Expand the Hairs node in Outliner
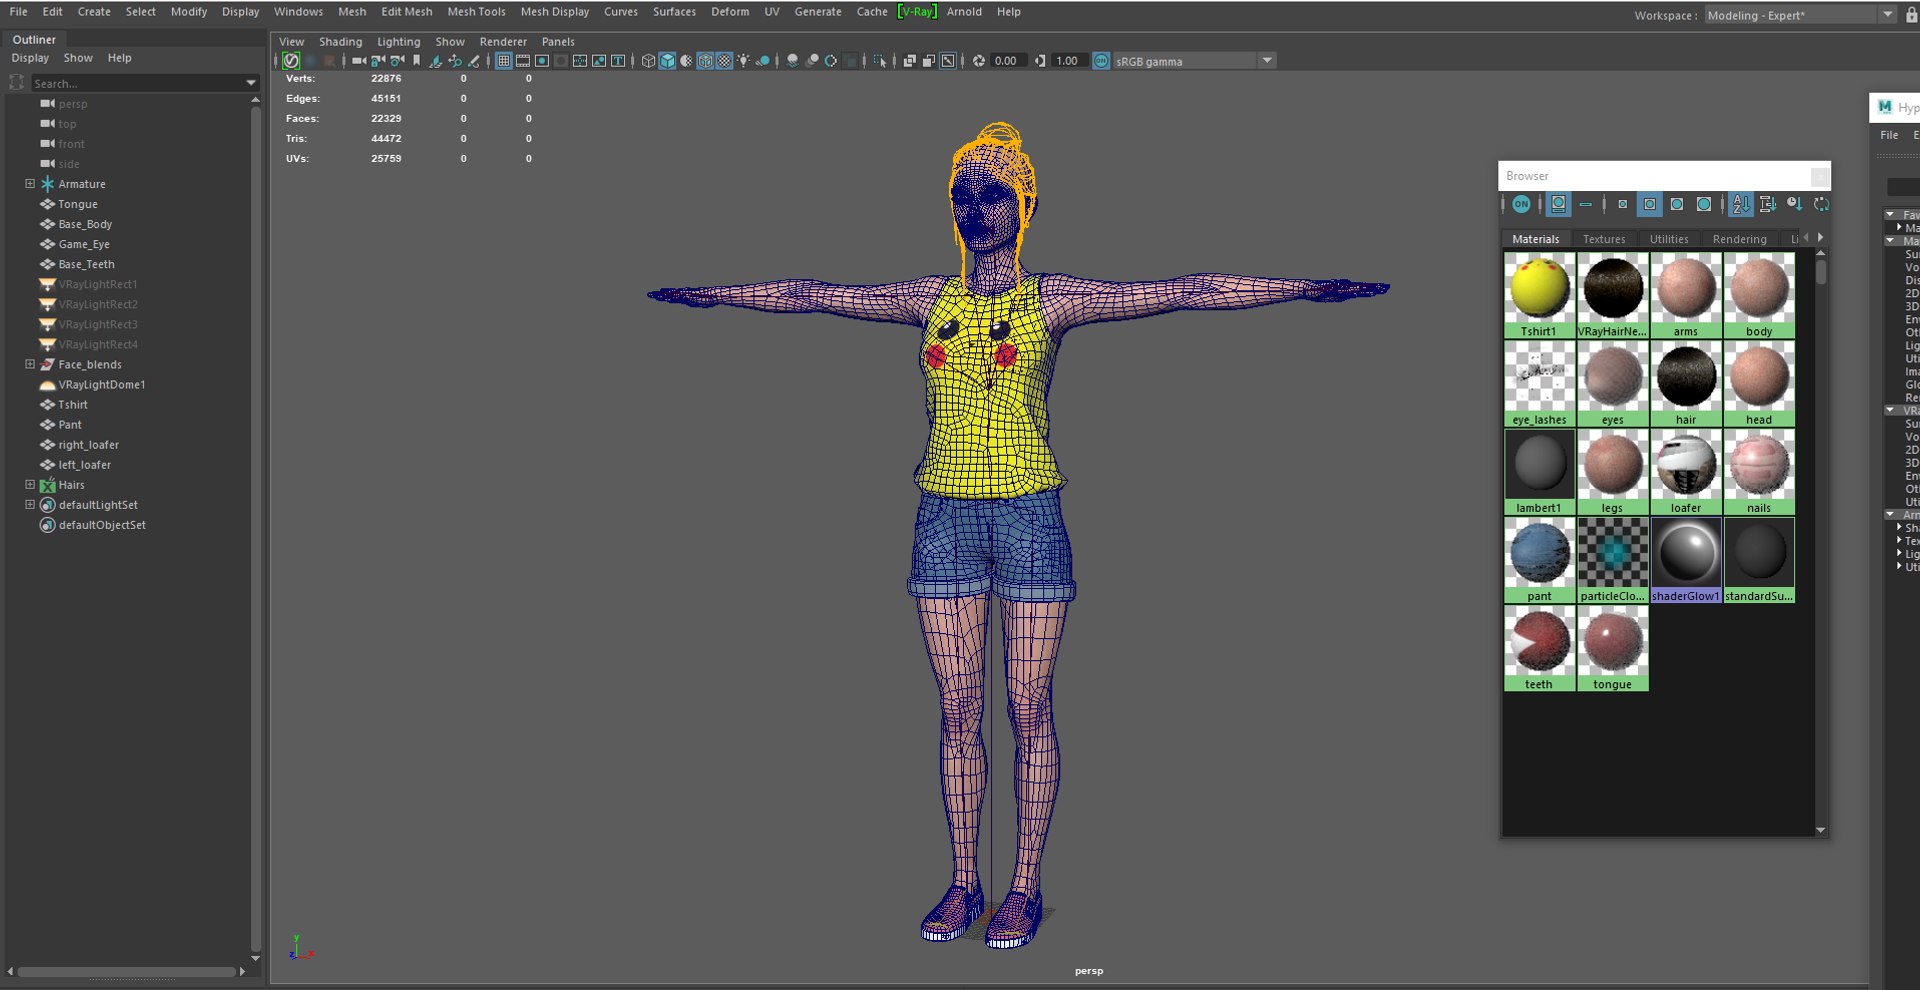 (x=30, y=485)
